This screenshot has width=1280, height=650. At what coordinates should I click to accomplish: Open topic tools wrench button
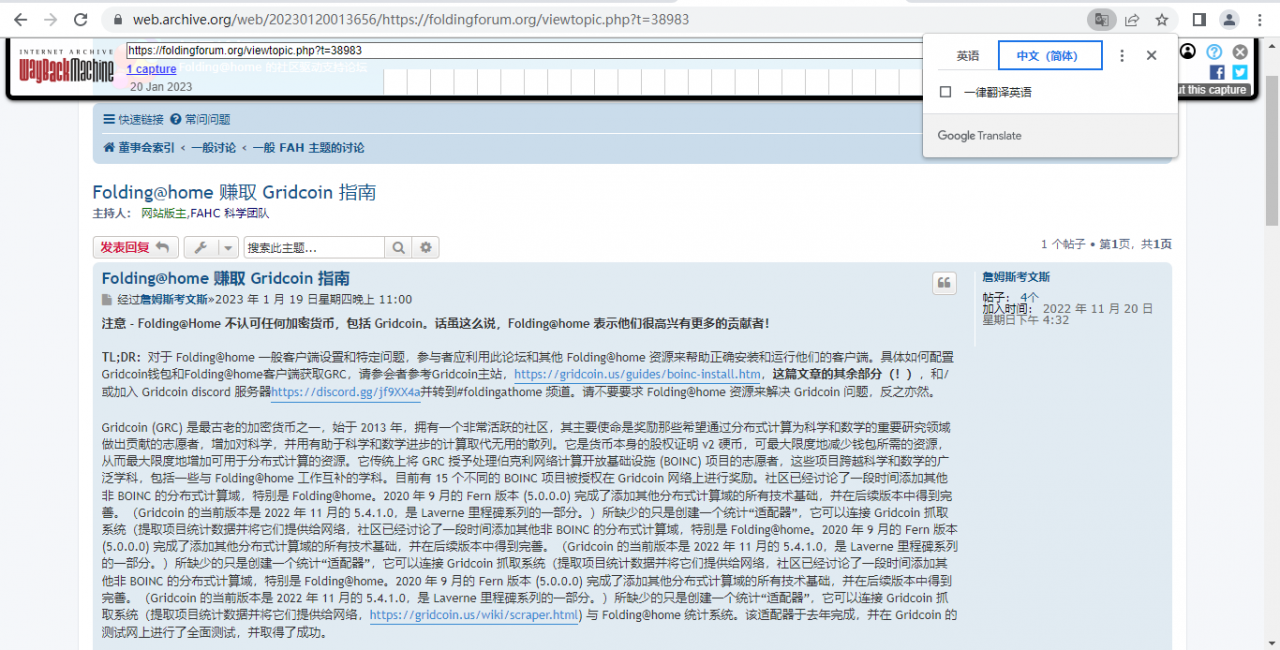point(211,248)
